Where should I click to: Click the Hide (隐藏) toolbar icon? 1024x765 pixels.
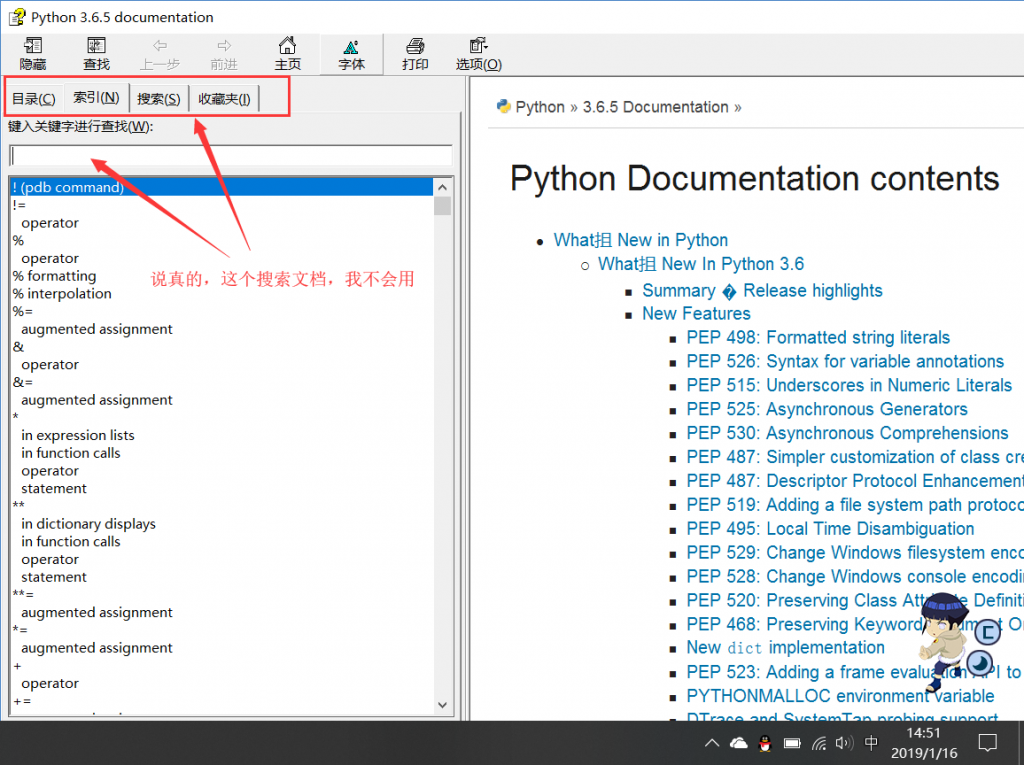click(33, 54)
